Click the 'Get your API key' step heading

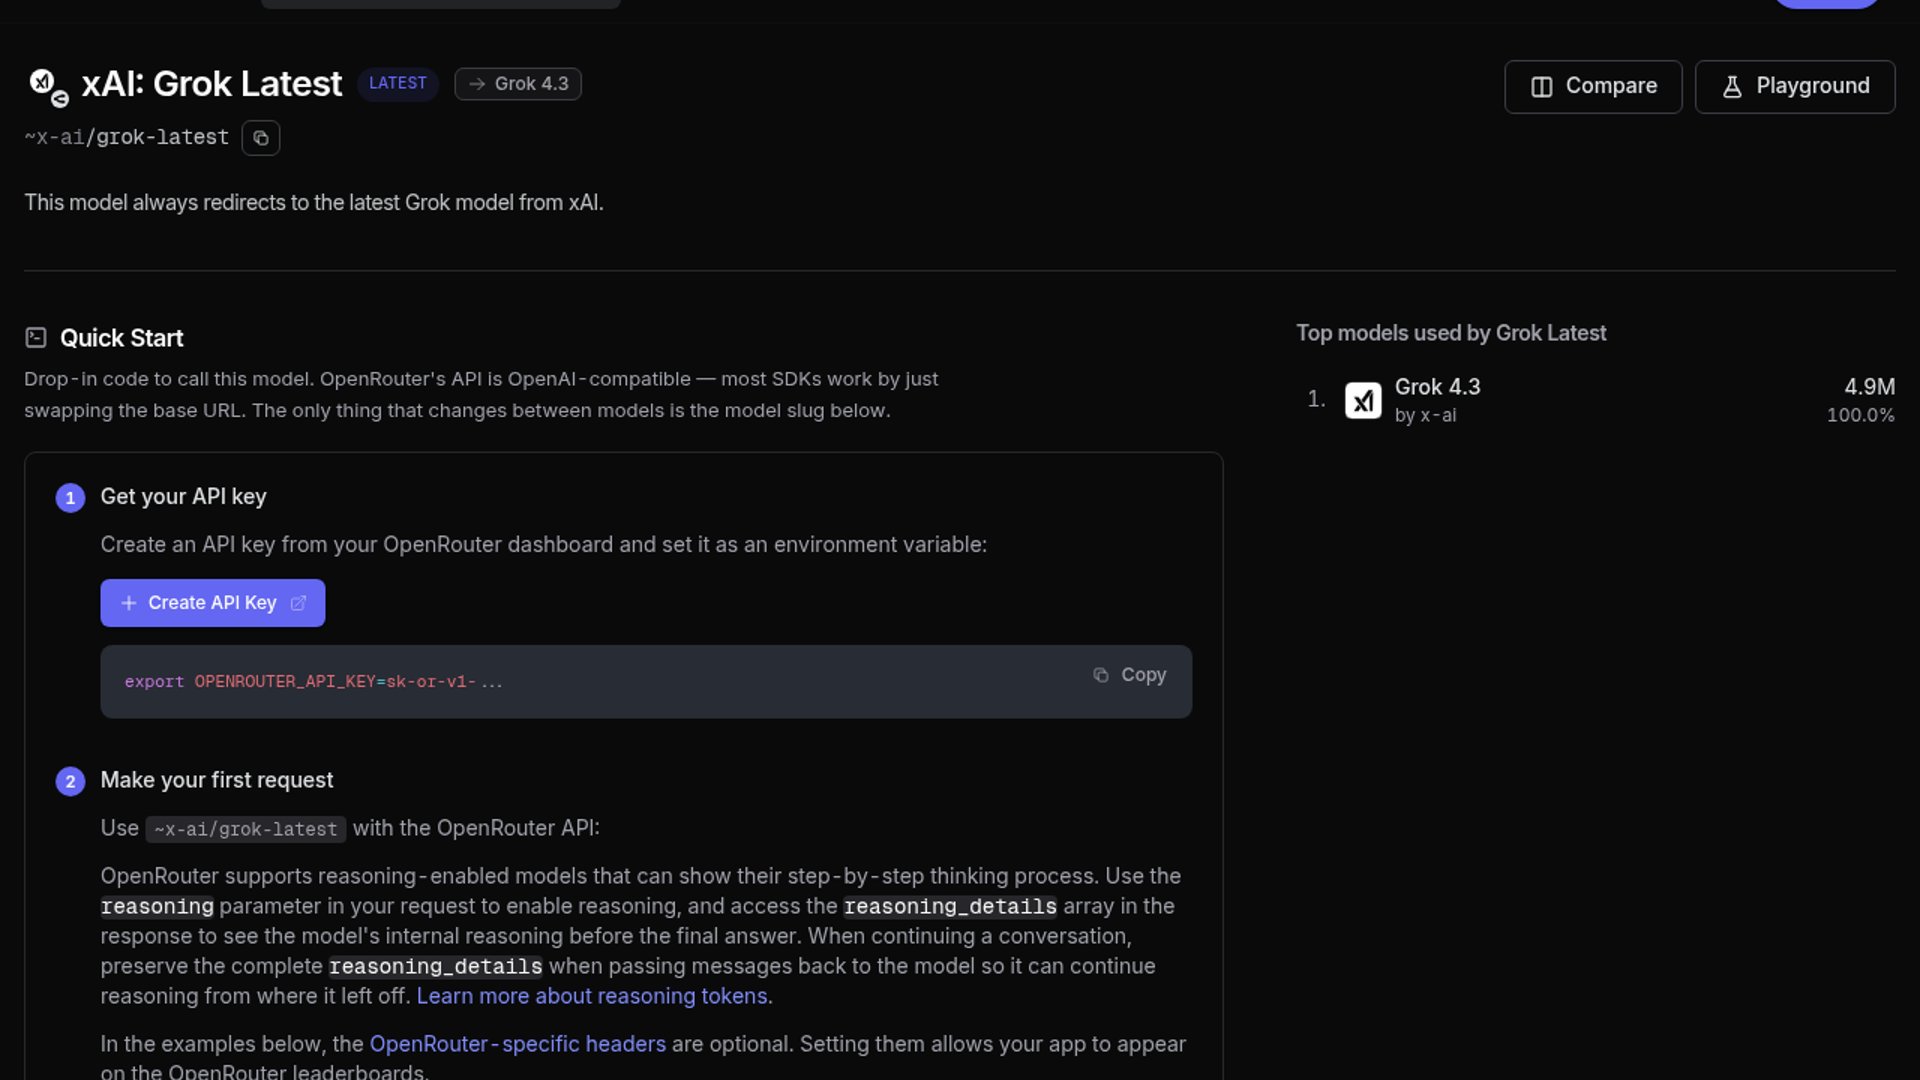pyautogui.click(x=183, y=497)
